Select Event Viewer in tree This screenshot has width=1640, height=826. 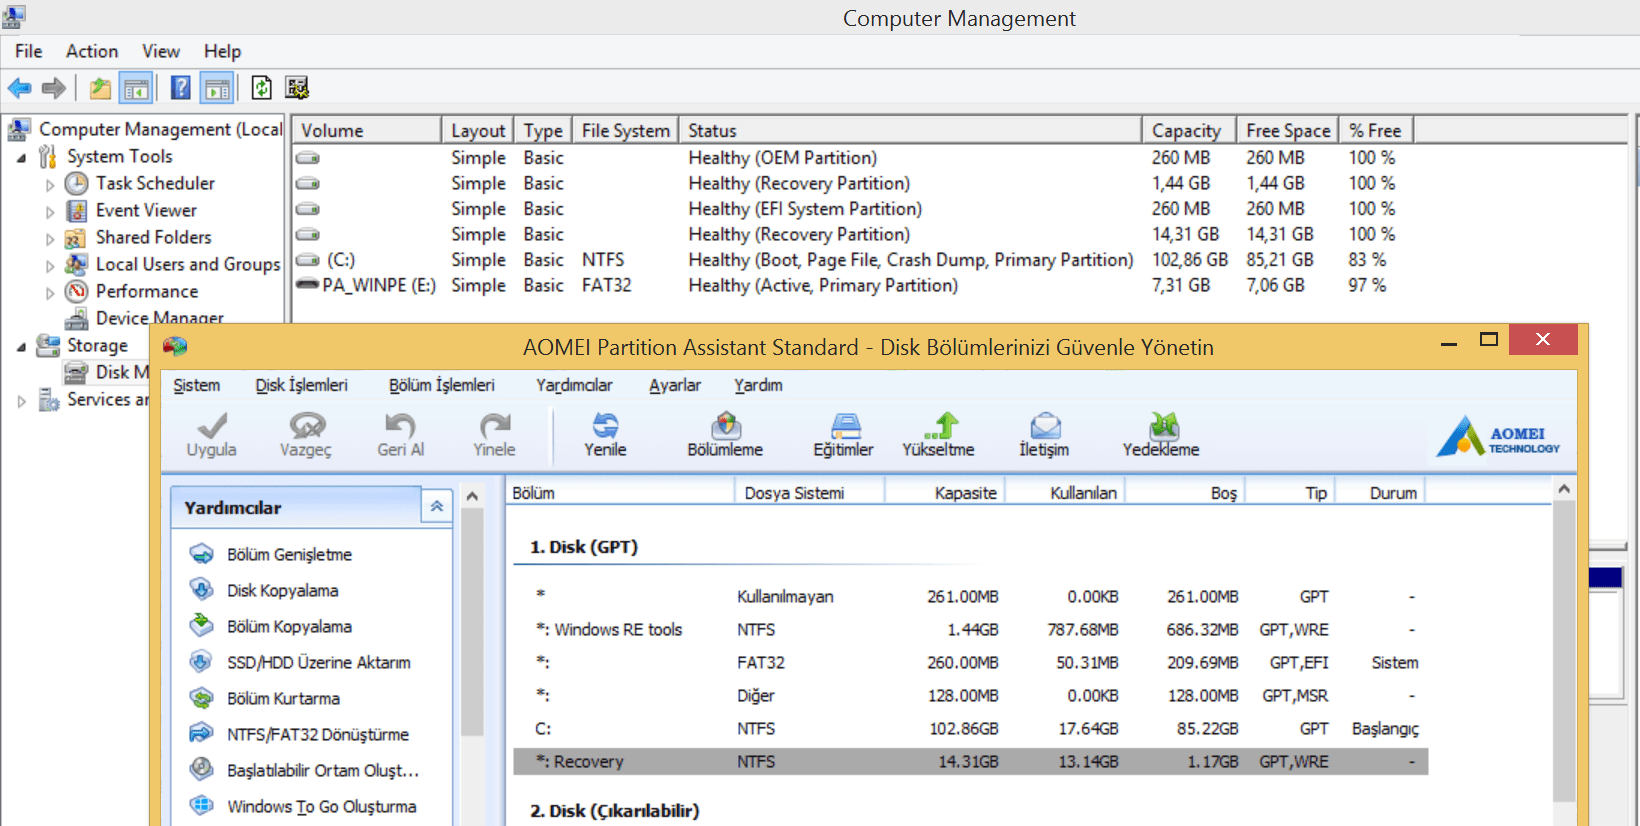pyautogui.click(x=146, y=210)
